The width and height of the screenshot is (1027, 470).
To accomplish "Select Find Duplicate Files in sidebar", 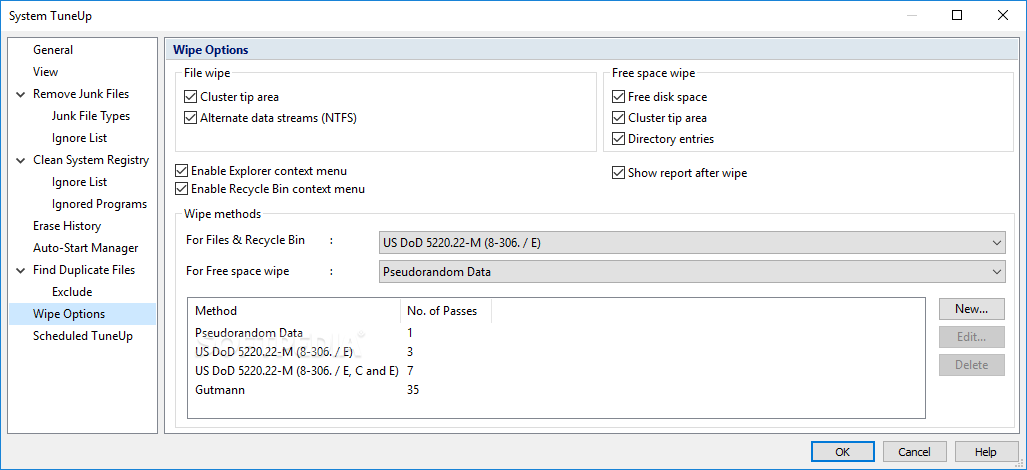I will click(x=84, y=270).
